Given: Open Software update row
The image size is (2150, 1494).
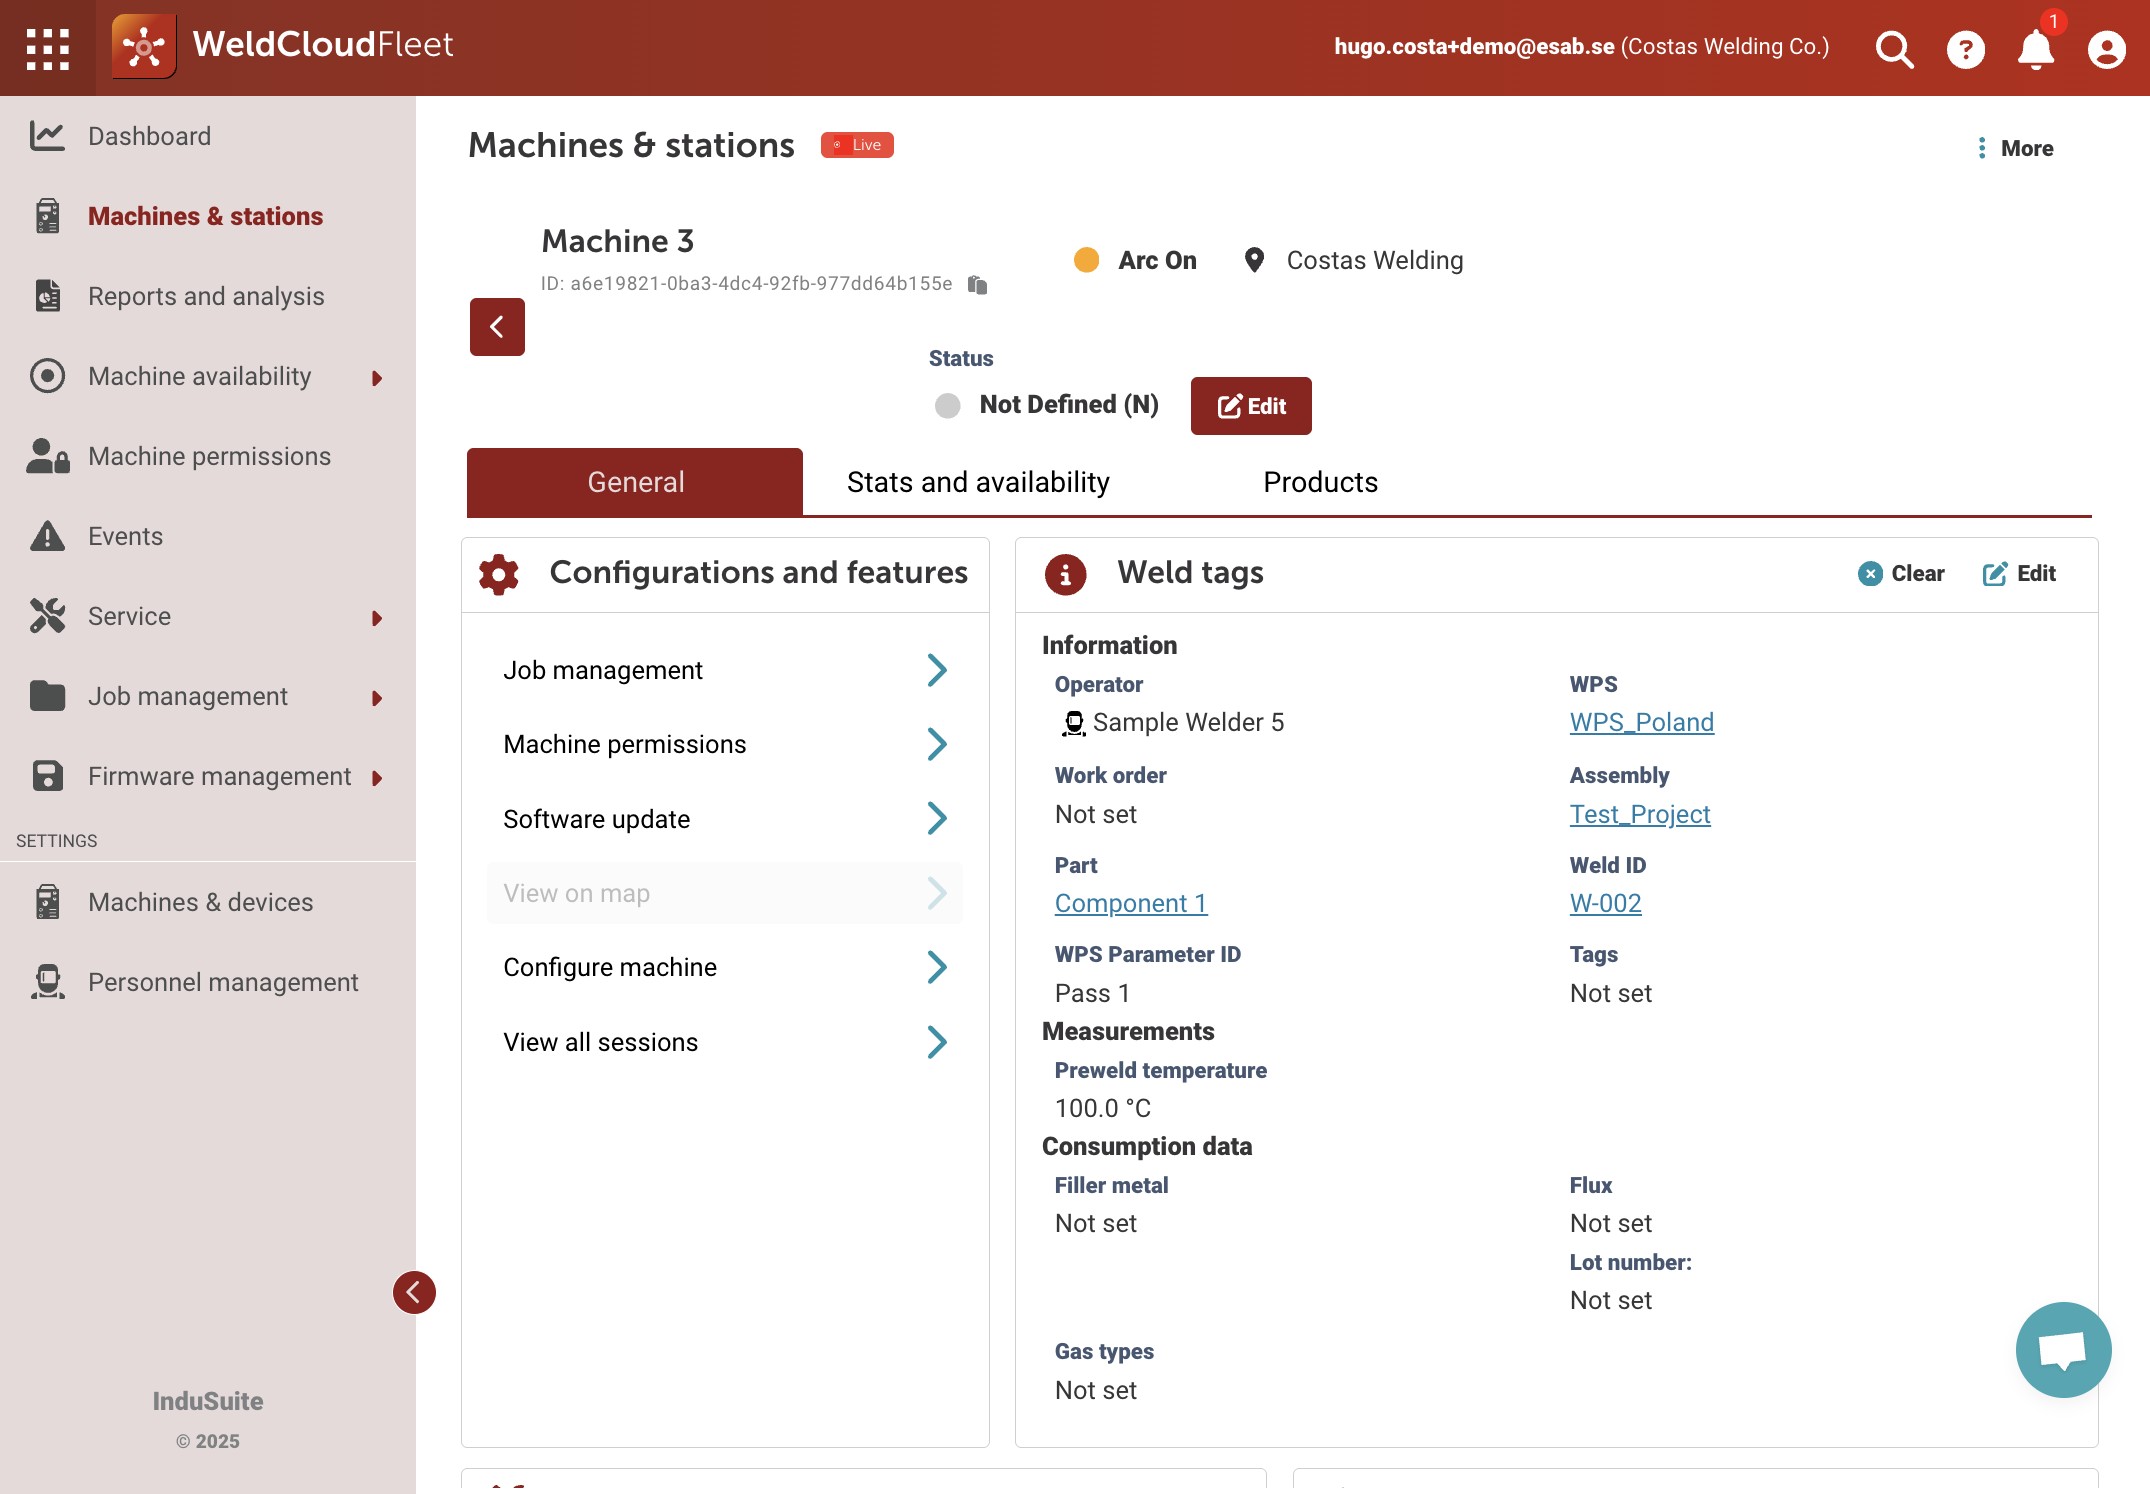Looking at the screenshot, I should [725, 819].
